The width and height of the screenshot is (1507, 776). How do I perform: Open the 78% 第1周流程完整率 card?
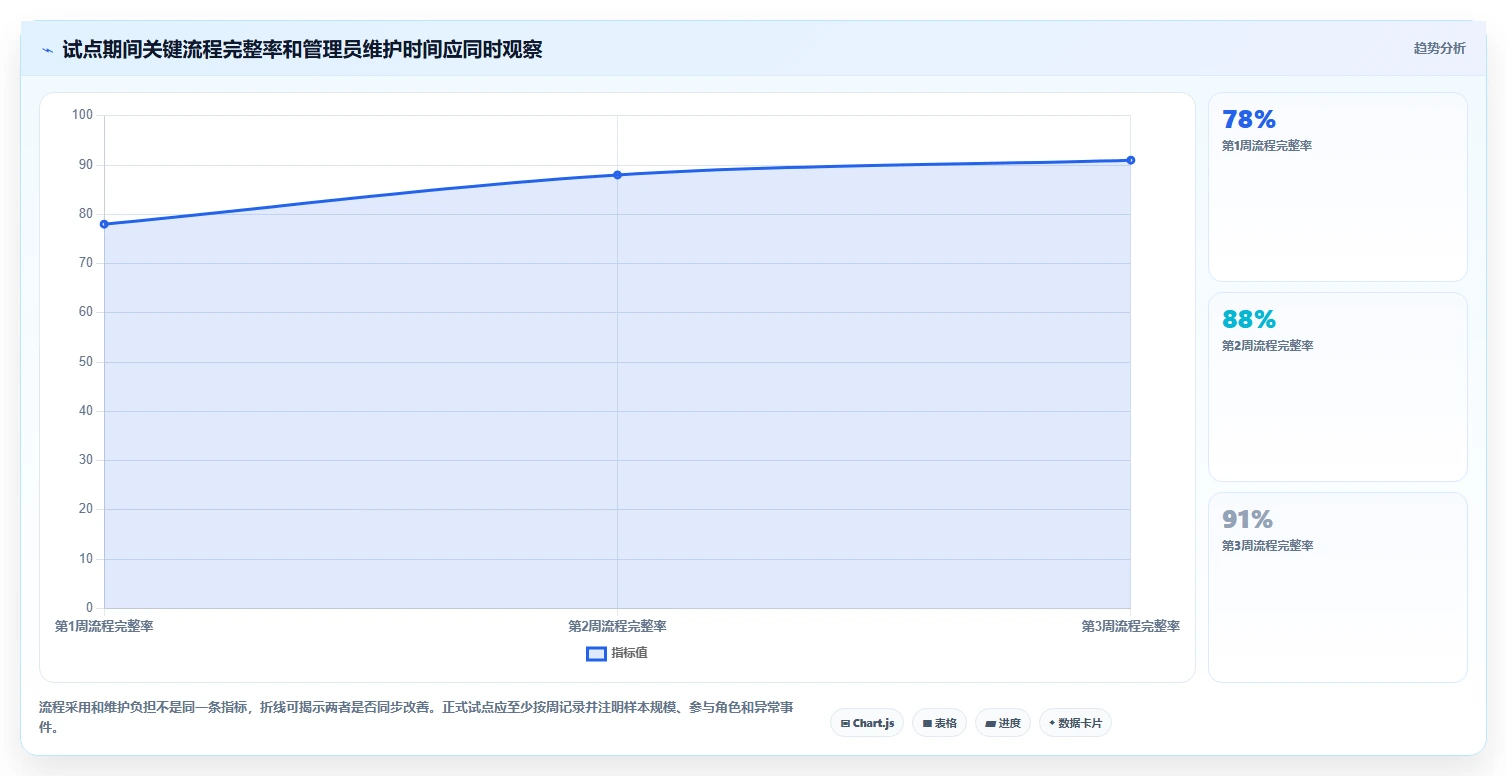click(x=1337, y=187)
